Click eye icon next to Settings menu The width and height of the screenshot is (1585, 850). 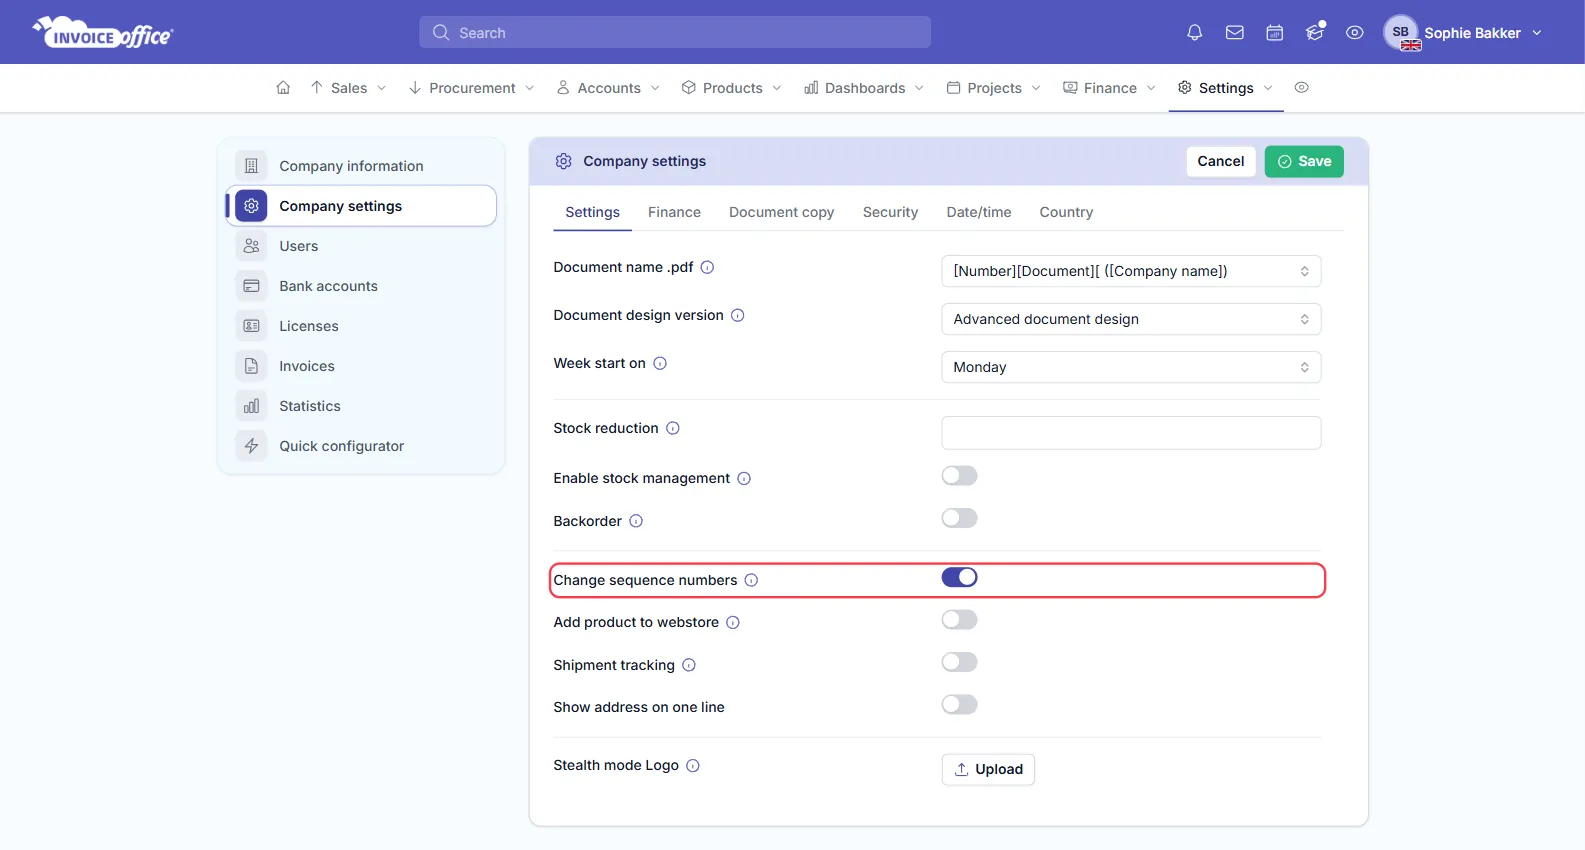click(x=1301, y=88)
